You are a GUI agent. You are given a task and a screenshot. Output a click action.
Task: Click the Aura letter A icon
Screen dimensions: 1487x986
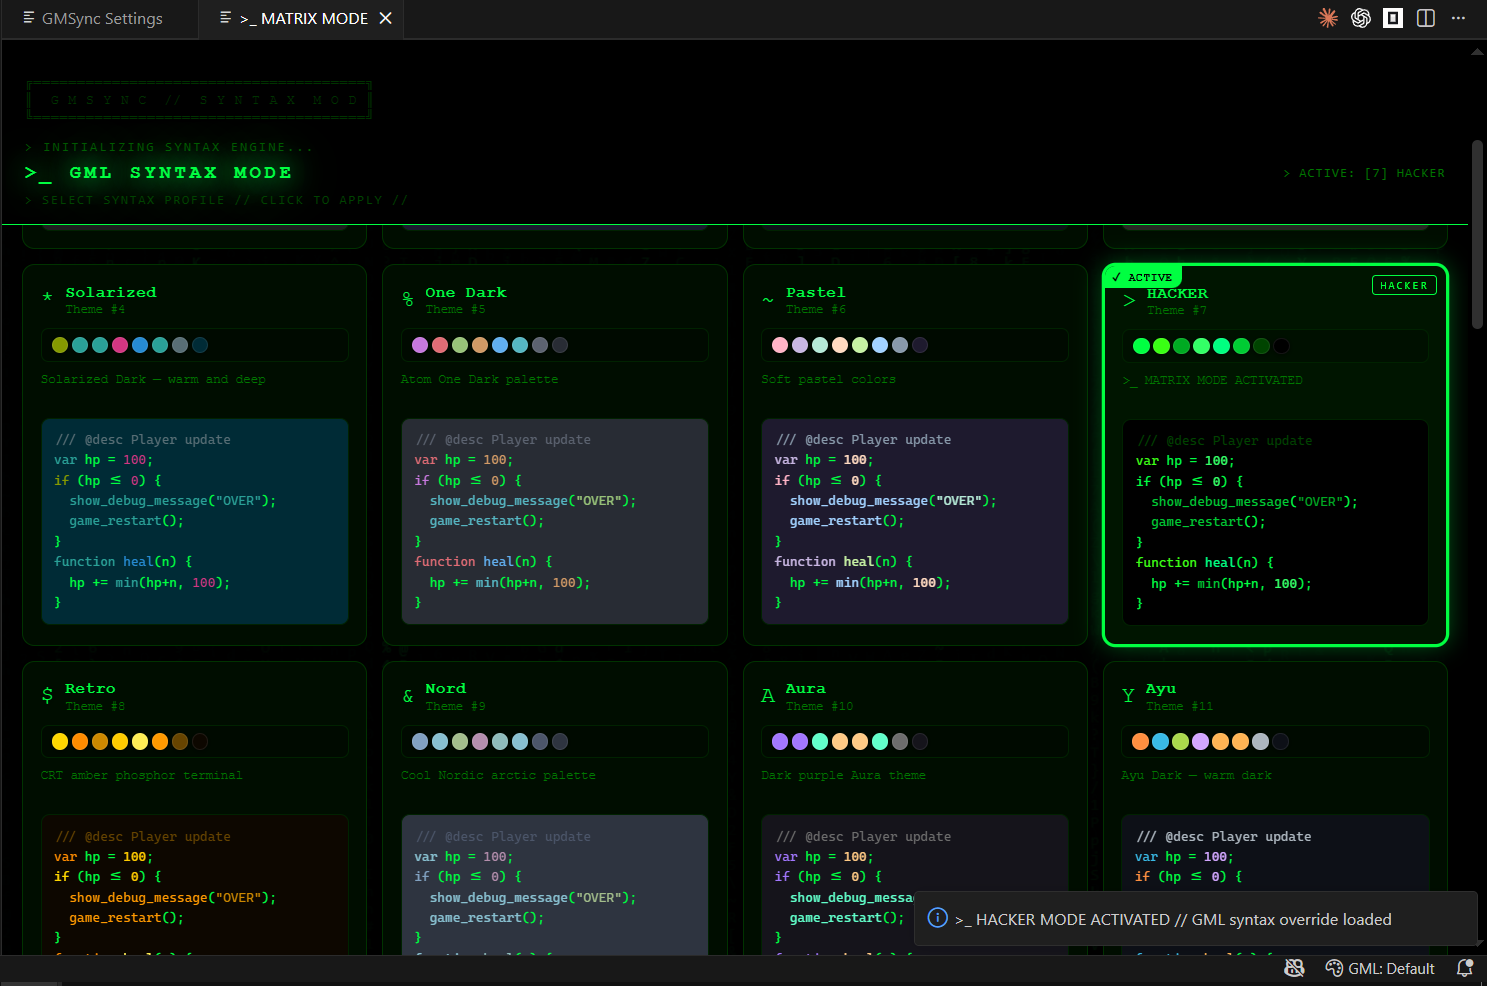[768, 695]
